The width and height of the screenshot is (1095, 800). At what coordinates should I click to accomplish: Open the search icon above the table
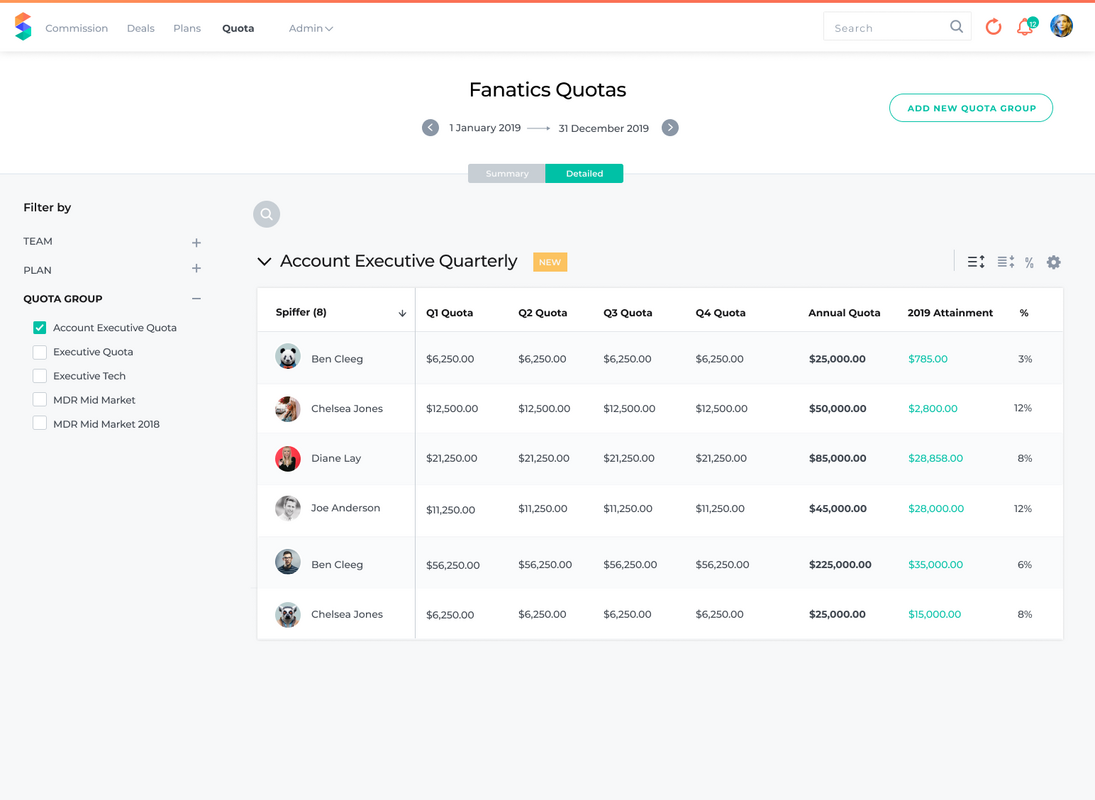point(266,213)
